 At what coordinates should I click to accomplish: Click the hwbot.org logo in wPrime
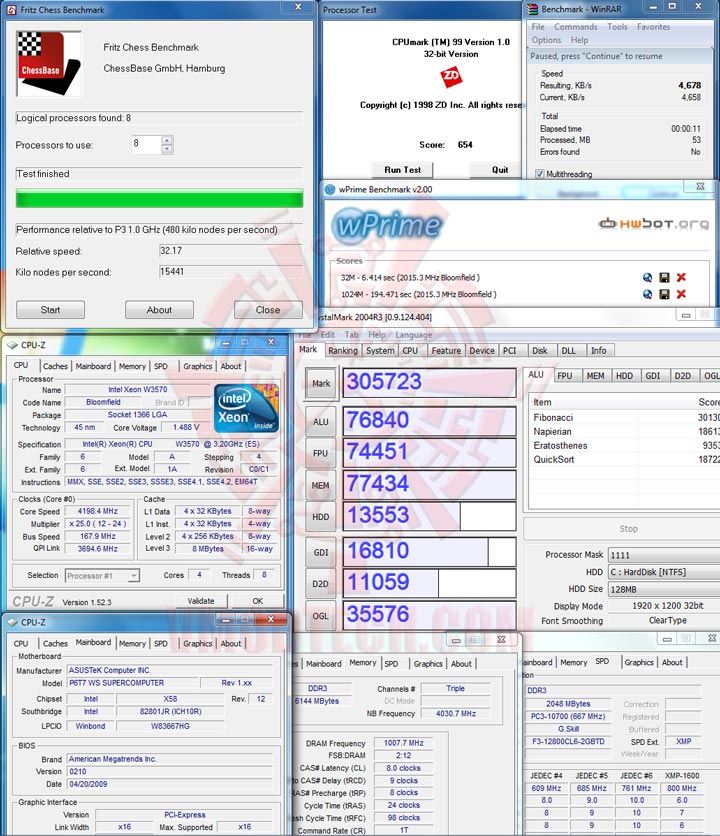pyautogui.click(x=654, y=223)
